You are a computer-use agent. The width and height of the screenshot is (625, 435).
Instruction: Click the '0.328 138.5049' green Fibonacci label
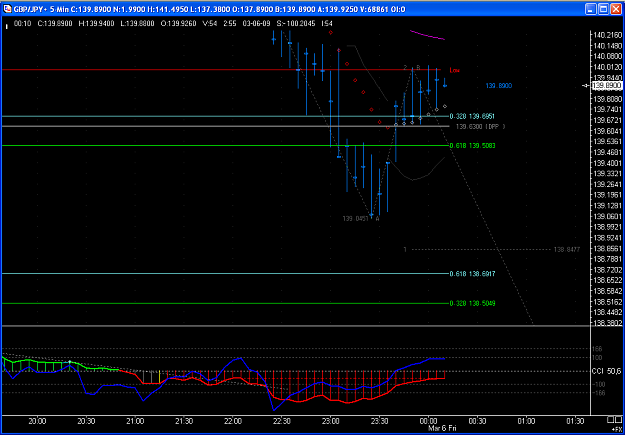[x=472, y=303]
